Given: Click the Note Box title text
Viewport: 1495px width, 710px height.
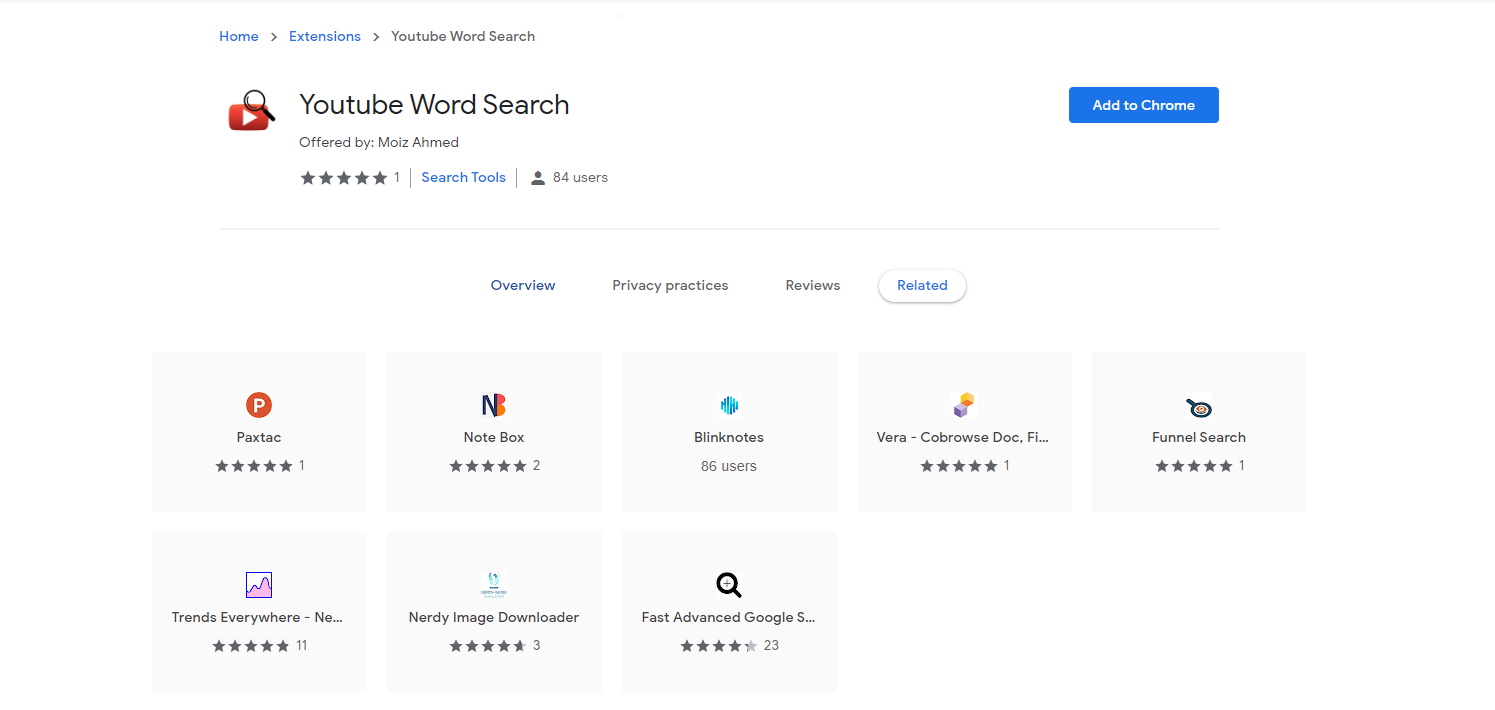Looking at the screenshot, I should pyautogui.click(x=494, y=437).
